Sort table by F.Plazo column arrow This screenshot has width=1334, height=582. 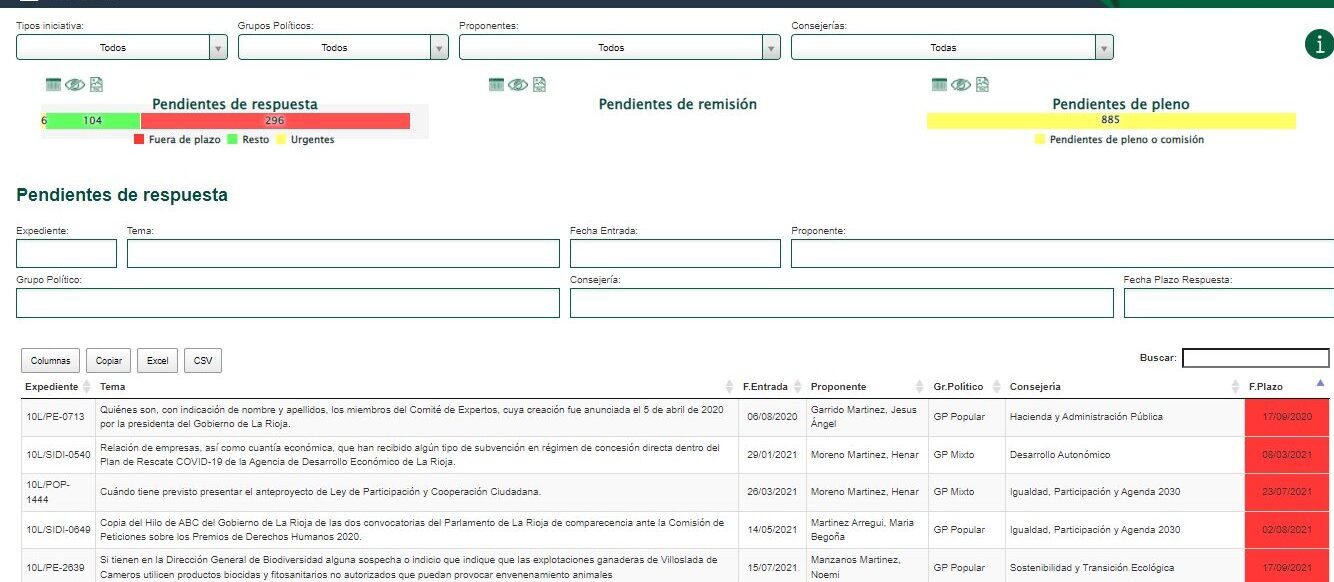tap(1319, 385)
